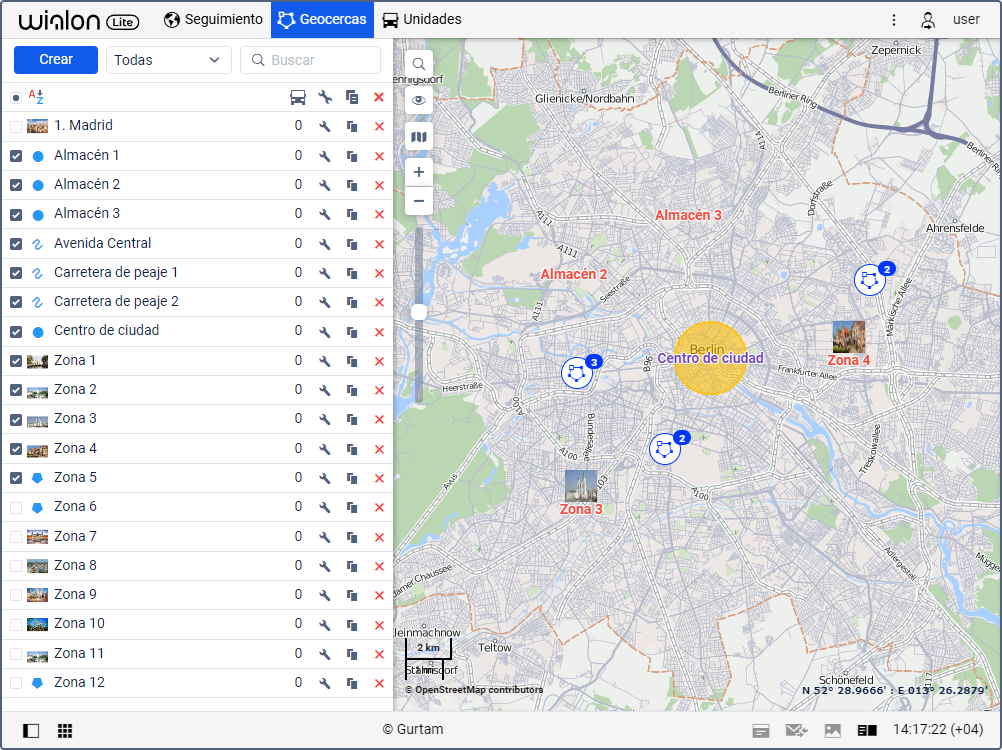
Task: Delete the Almacén 3 geofence
Action: pos(379,215)
